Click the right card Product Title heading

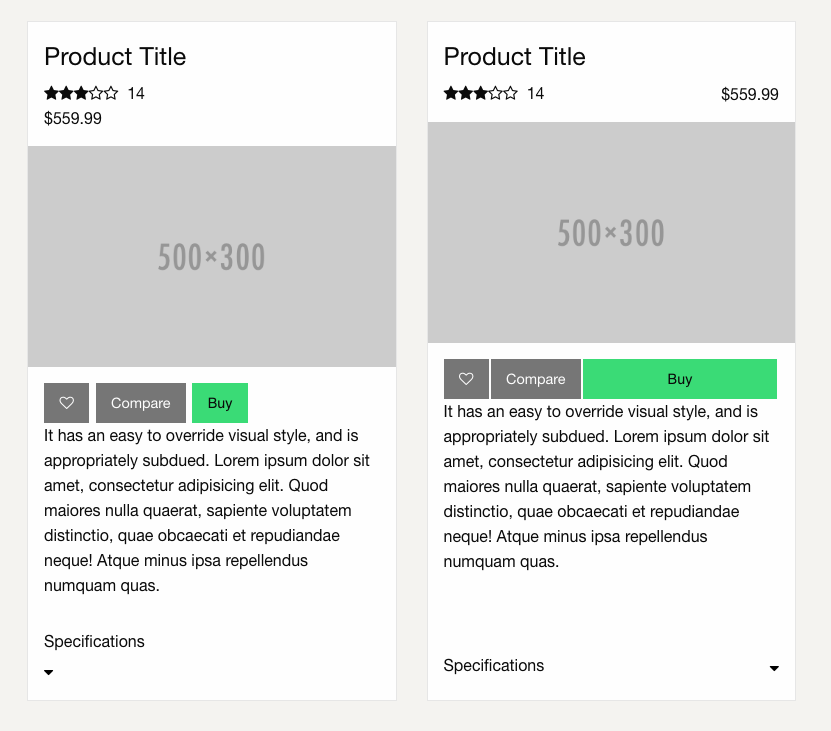(515, 56)
